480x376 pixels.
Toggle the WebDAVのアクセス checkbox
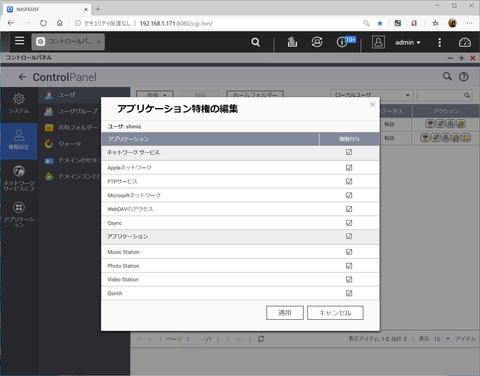[x=349, y=209]
